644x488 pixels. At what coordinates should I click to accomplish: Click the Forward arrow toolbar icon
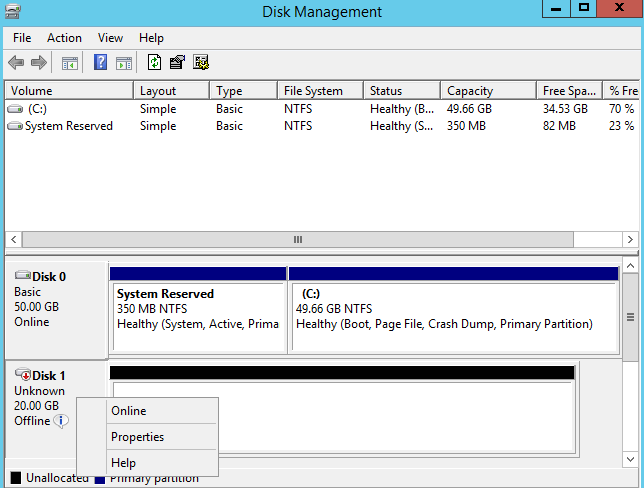point(39,63)
